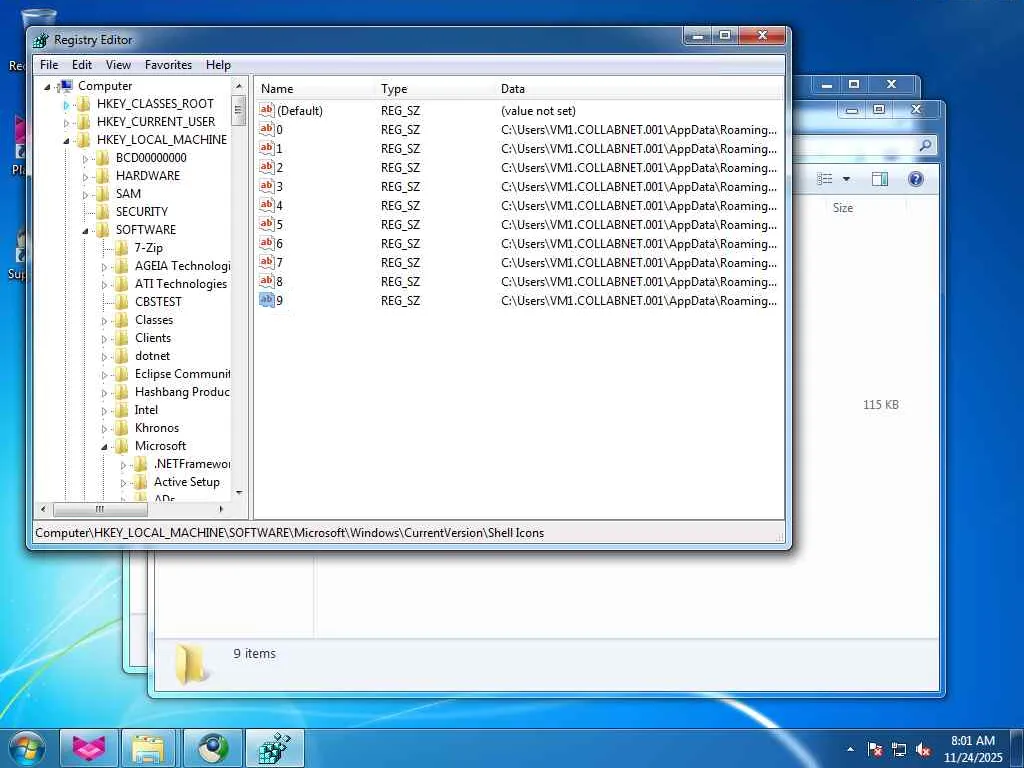Open the Help menu
The height and width of the screenshot is (768, 1024).
coord(218,65)
